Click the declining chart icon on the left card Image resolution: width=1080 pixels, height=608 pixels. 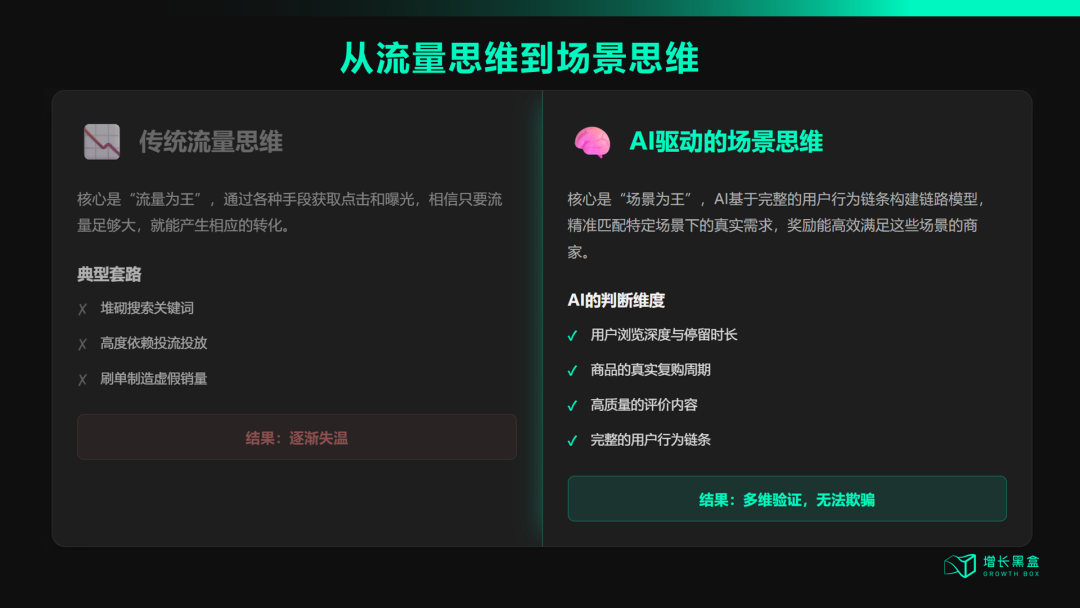tap(99, 141)
